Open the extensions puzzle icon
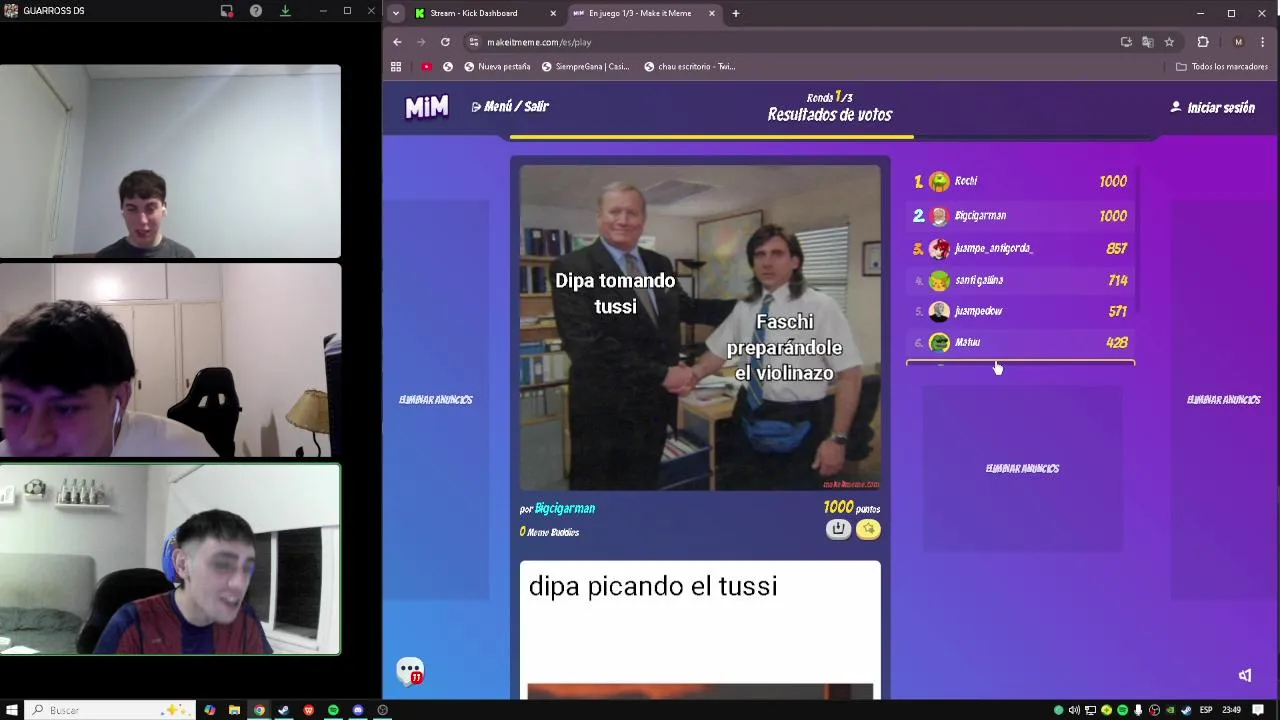1280x720 pixels. pos(1203,42)
